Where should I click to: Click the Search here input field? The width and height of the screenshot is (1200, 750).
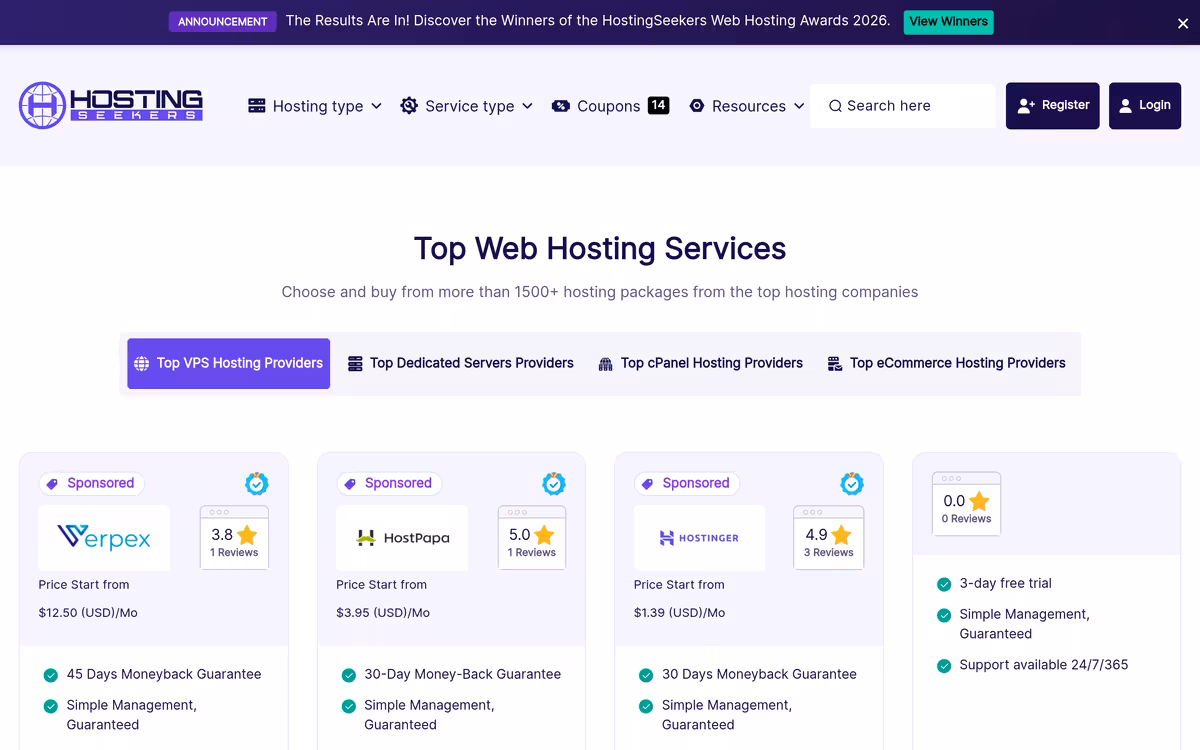click(x=903, y=105)
